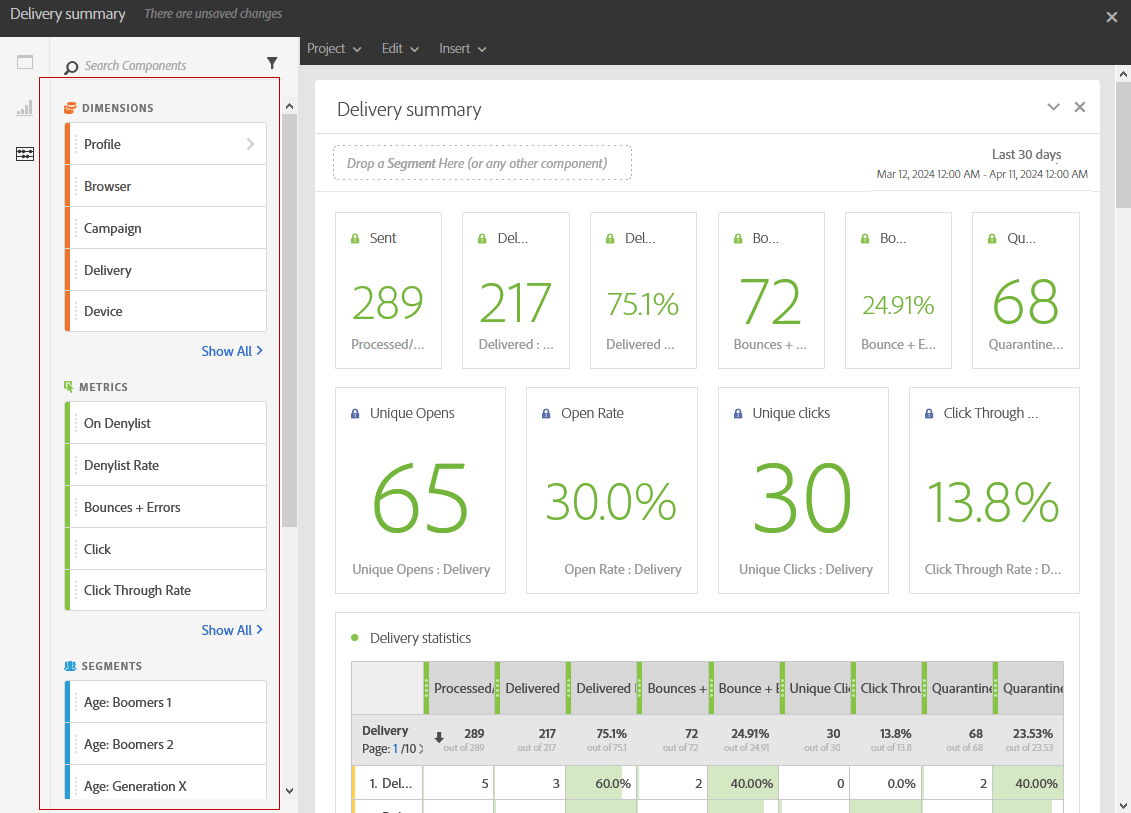The width and height of the screenshot is (1131, 813).
Task: Click the component search magnifier icon
Action: (70, 66)
